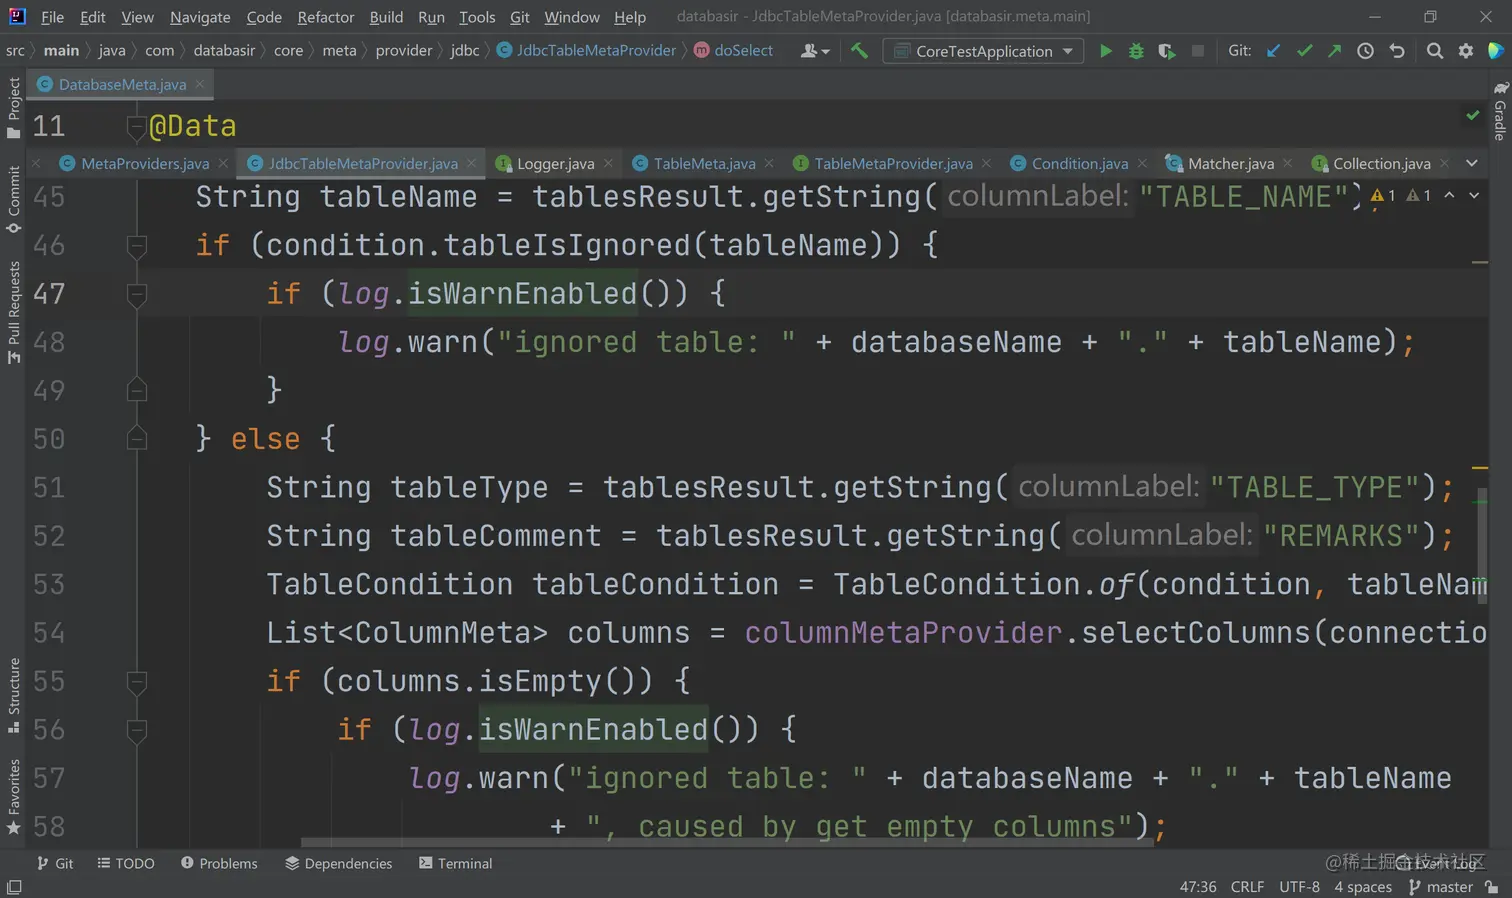The image size is (1512, 898).
Task: Open the Git menu
Action: [520, 17]
